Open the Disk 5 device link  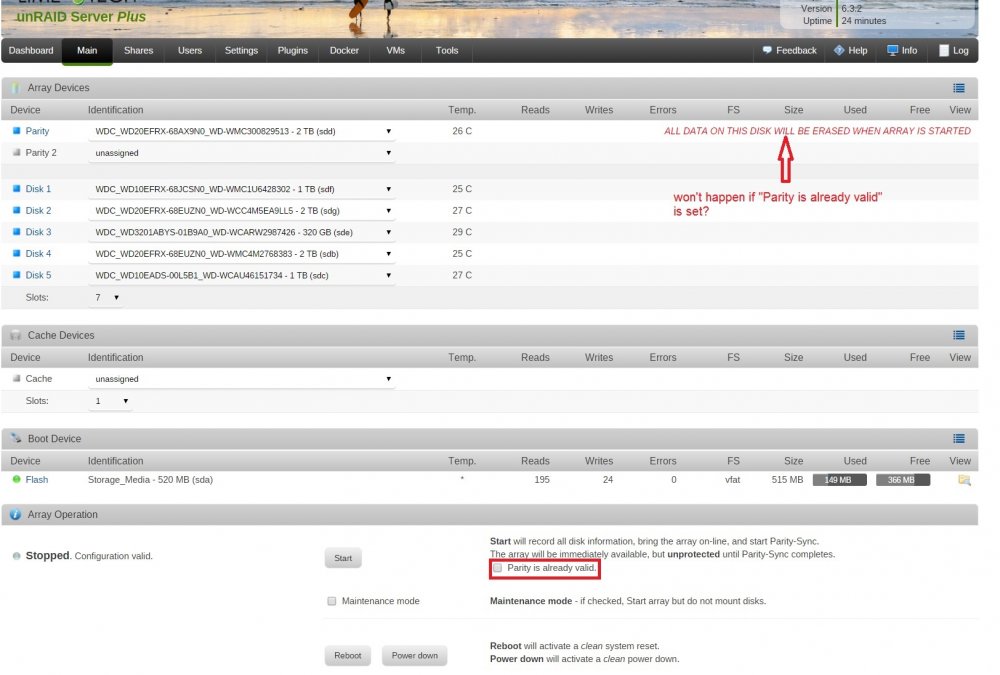click(38, 275)
